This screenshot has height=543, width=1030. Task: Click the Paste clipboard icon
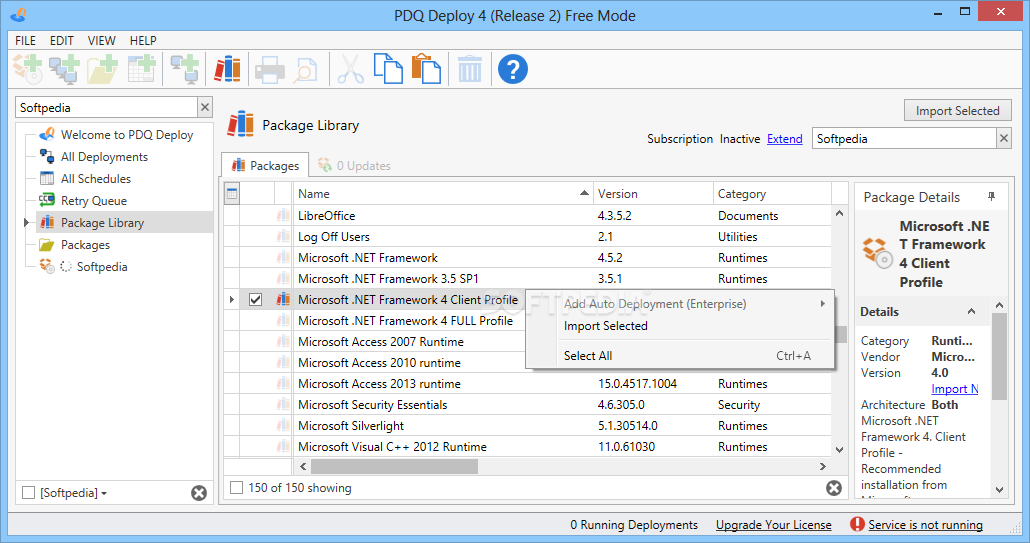point(426,68)
